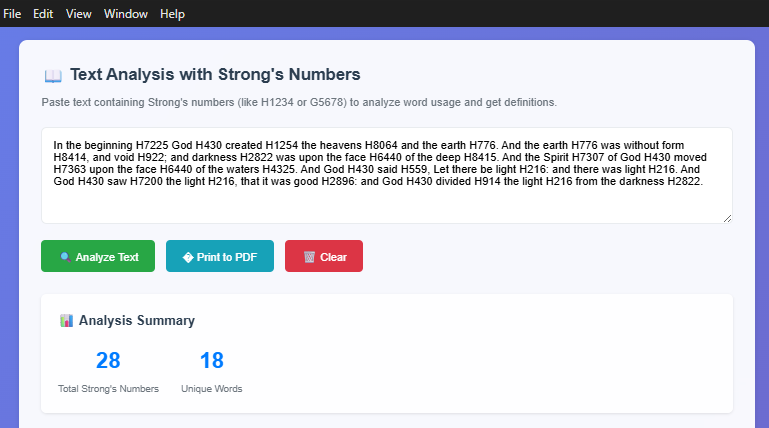Open the Window menu
Viewport: 769px width, 428px height.
[126, 14]
